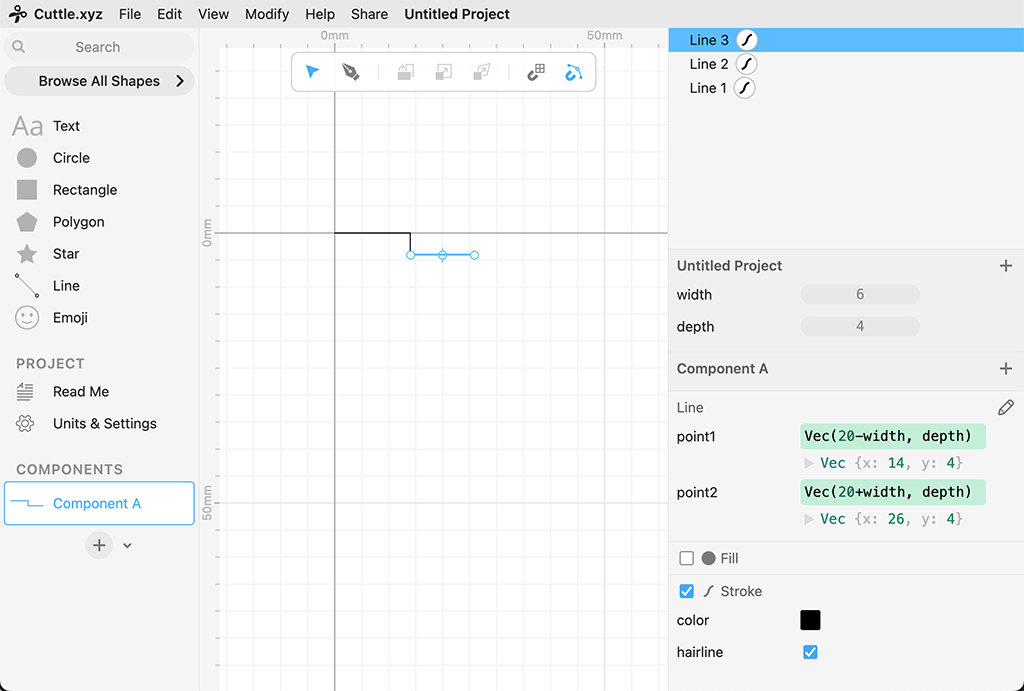Image resolution: width=1024 pixels, height=691 pixels.
Task: Open the stroke color swatch
Action: pyautogui.click(x=810, y=620)
